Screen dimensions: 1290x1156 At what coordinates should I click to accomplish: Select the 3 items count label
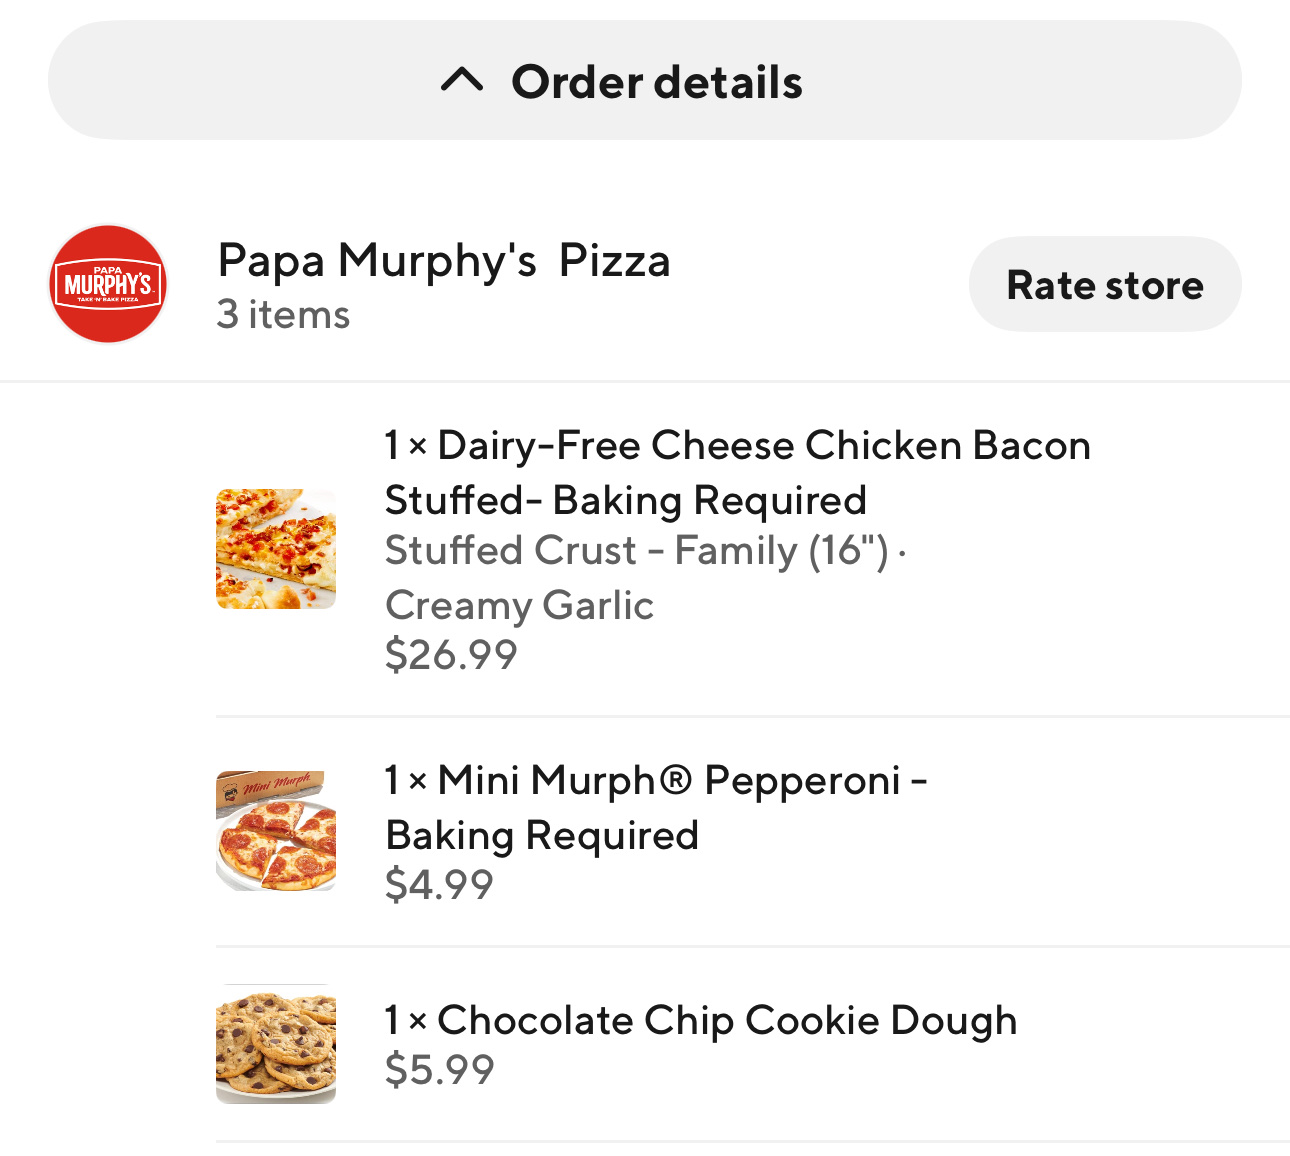(284, 315)
